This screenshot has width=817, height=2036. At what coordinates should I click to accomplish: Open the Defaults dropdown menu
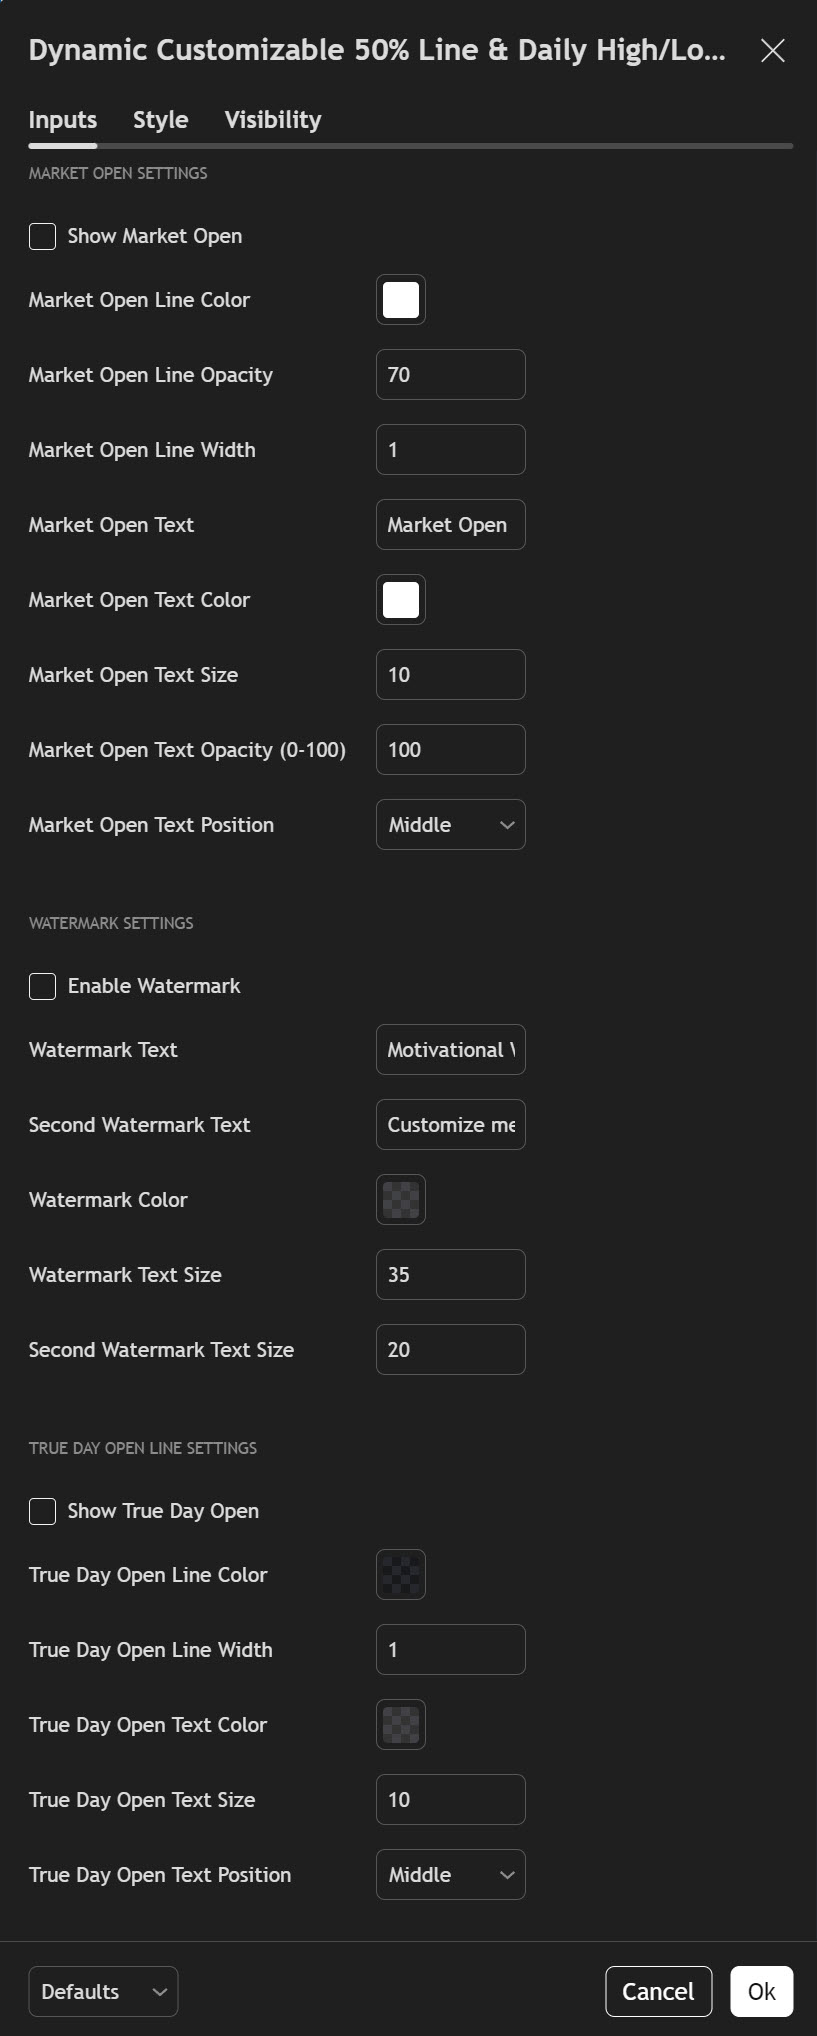(103, 1991)
